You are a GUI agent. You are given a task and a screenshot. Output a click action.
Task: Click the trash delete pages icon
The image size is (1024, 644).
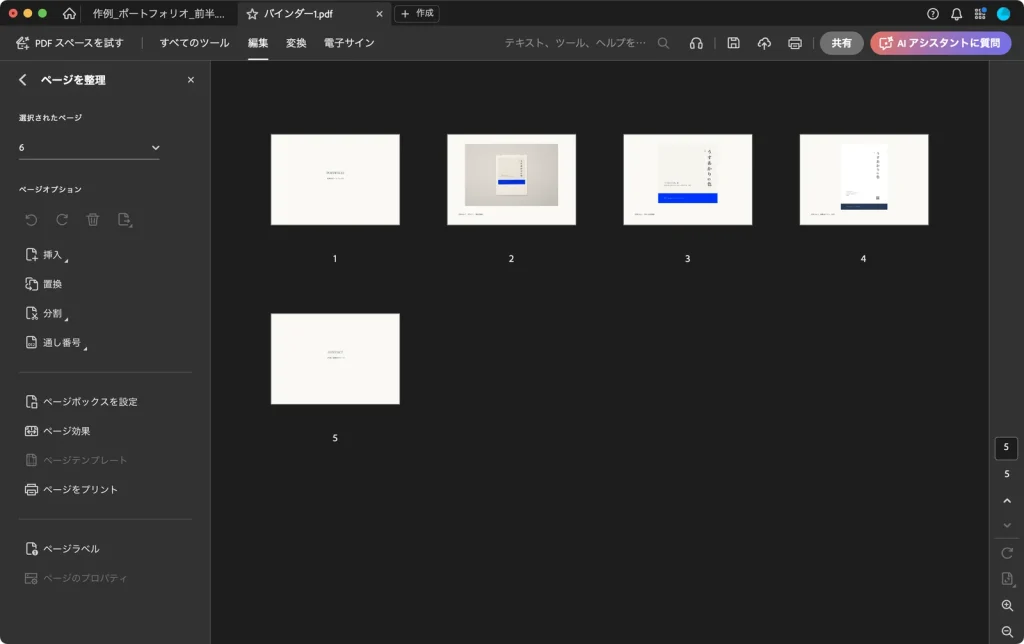93,219
